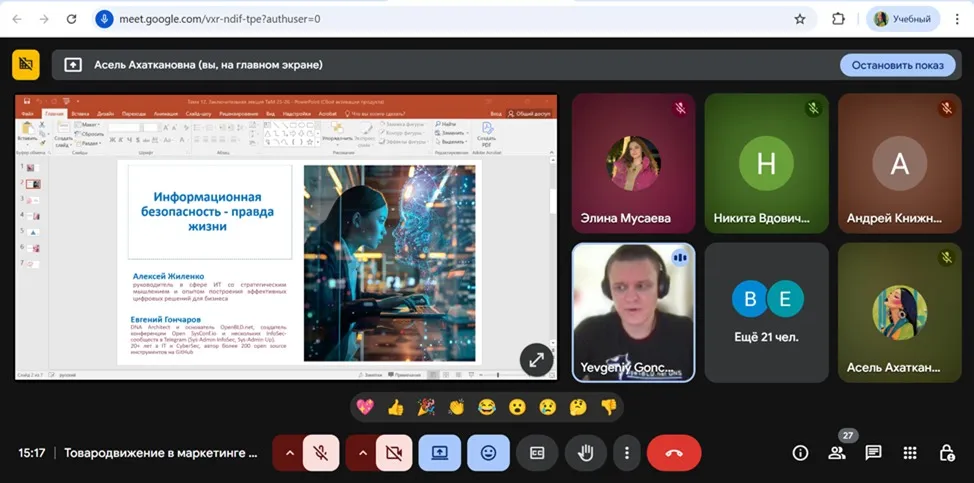Screen dimensions: 974x483
Task: Open the chat messages panel
Action: (x=873, y=453)
